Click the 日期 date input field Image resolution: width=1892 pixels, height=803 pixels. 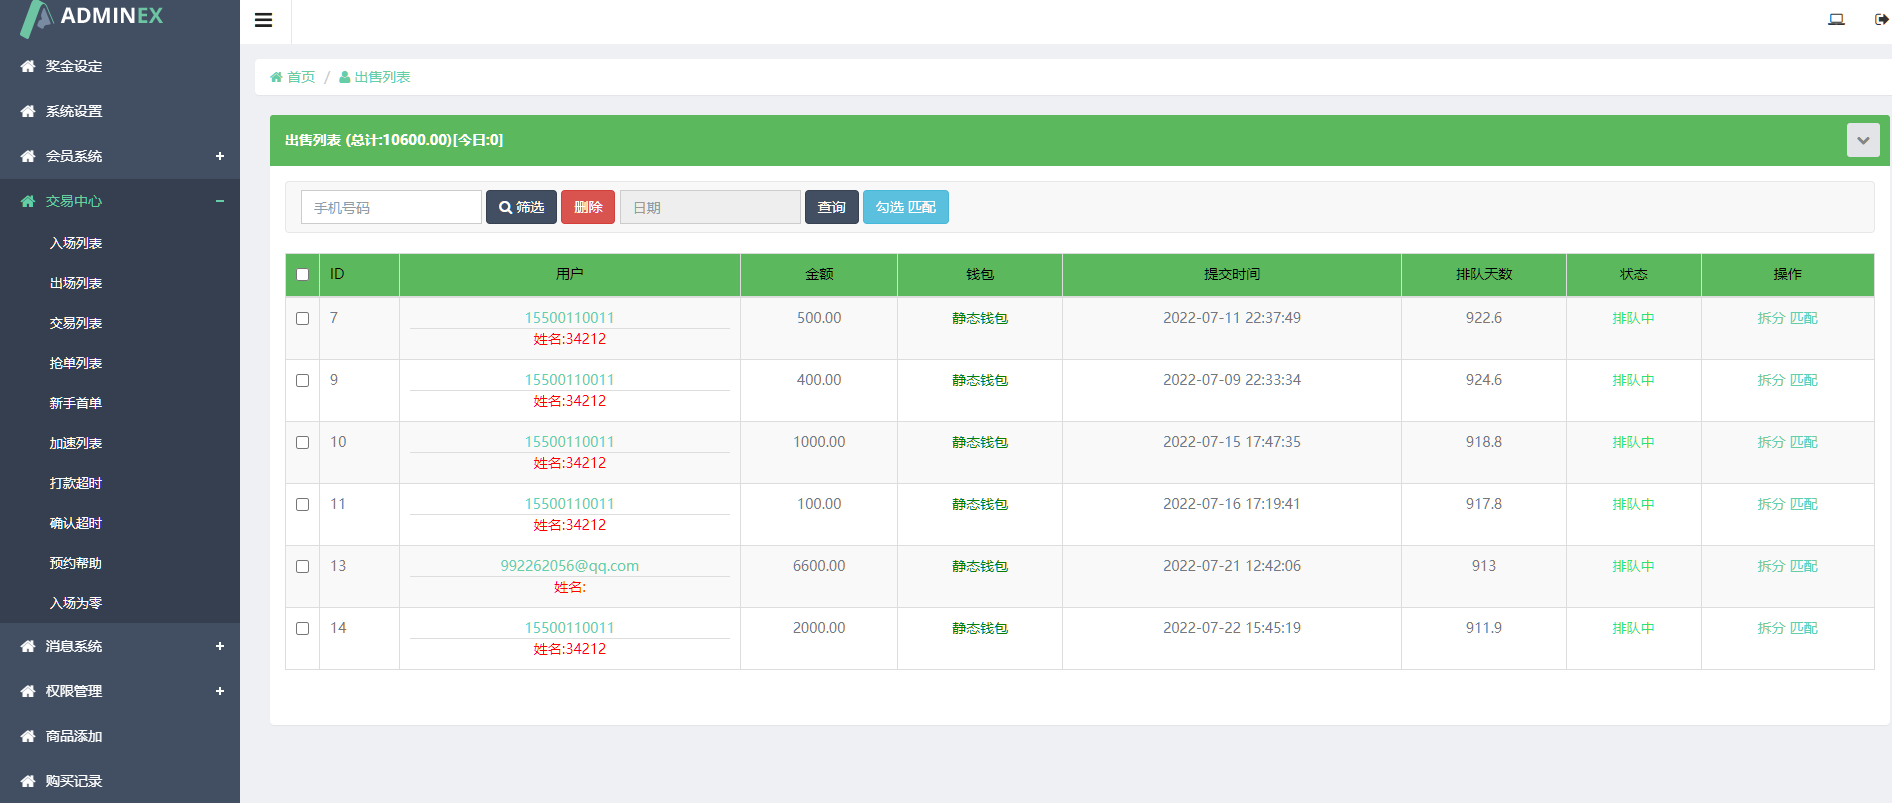(710, 207)
